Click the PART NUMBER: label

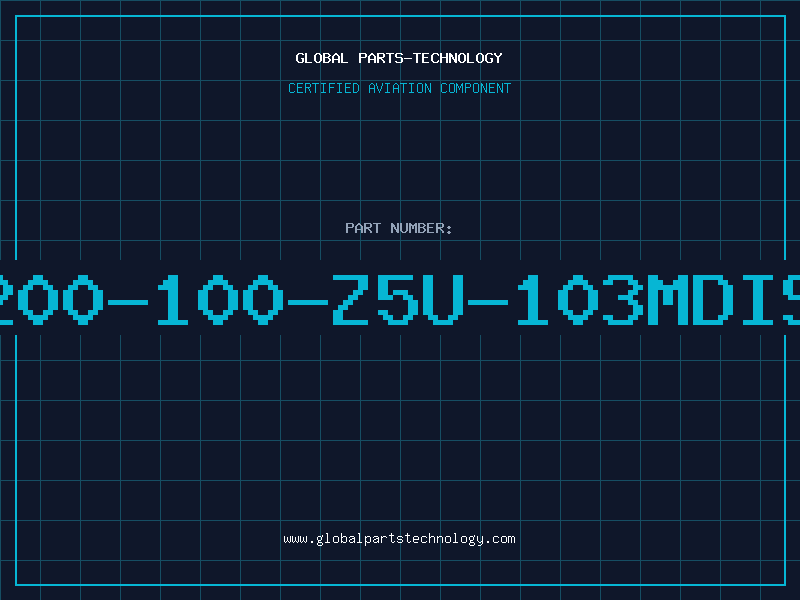[399, 228]
